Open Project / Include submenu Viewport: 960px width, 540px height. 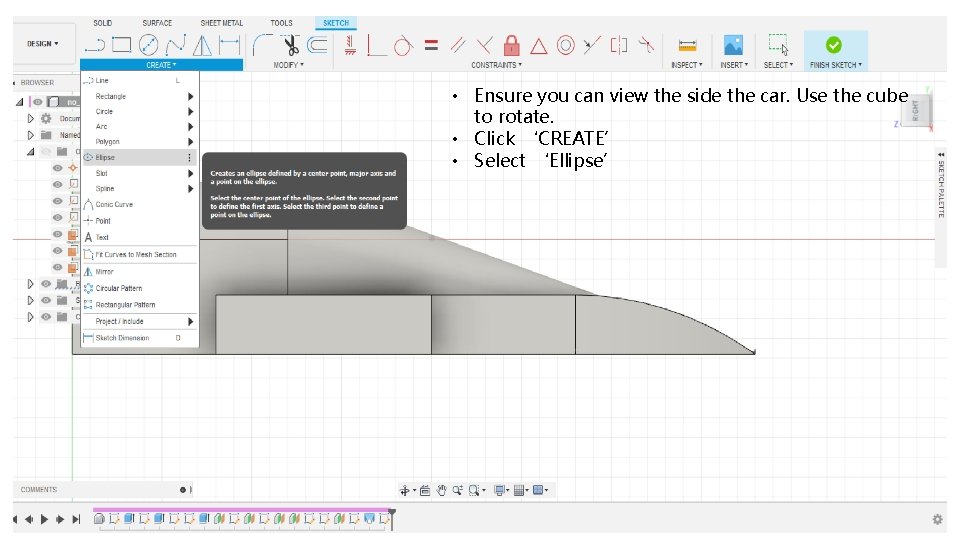140,321
